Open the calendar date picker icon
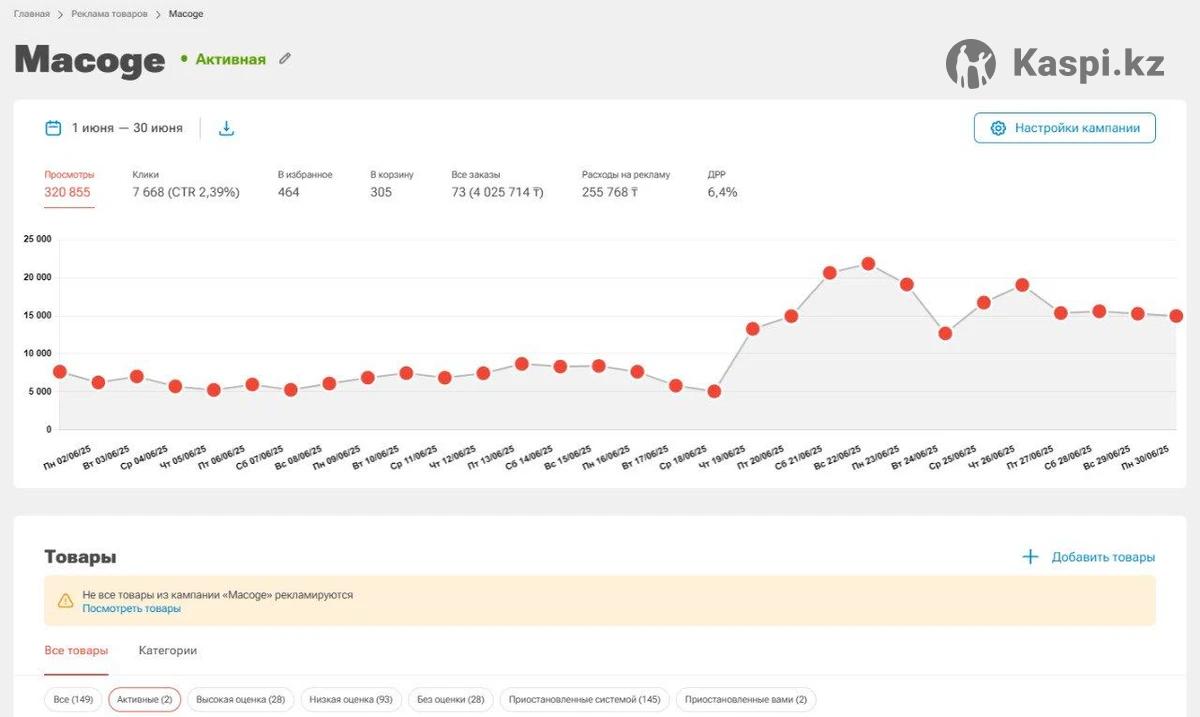 (x=53, y=128)
